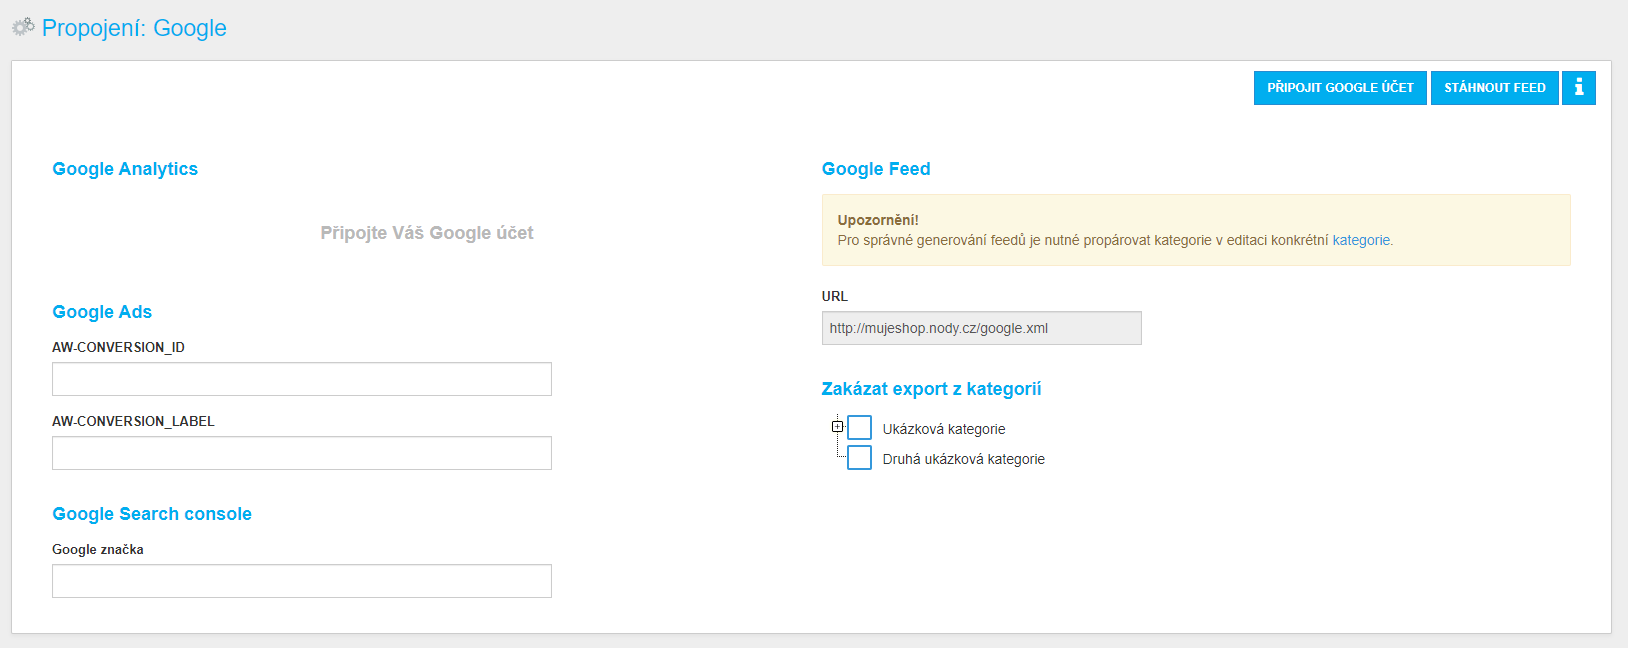Click the Google Analytics heading
Screen dimensions: 1628x648
pos(125,169)
